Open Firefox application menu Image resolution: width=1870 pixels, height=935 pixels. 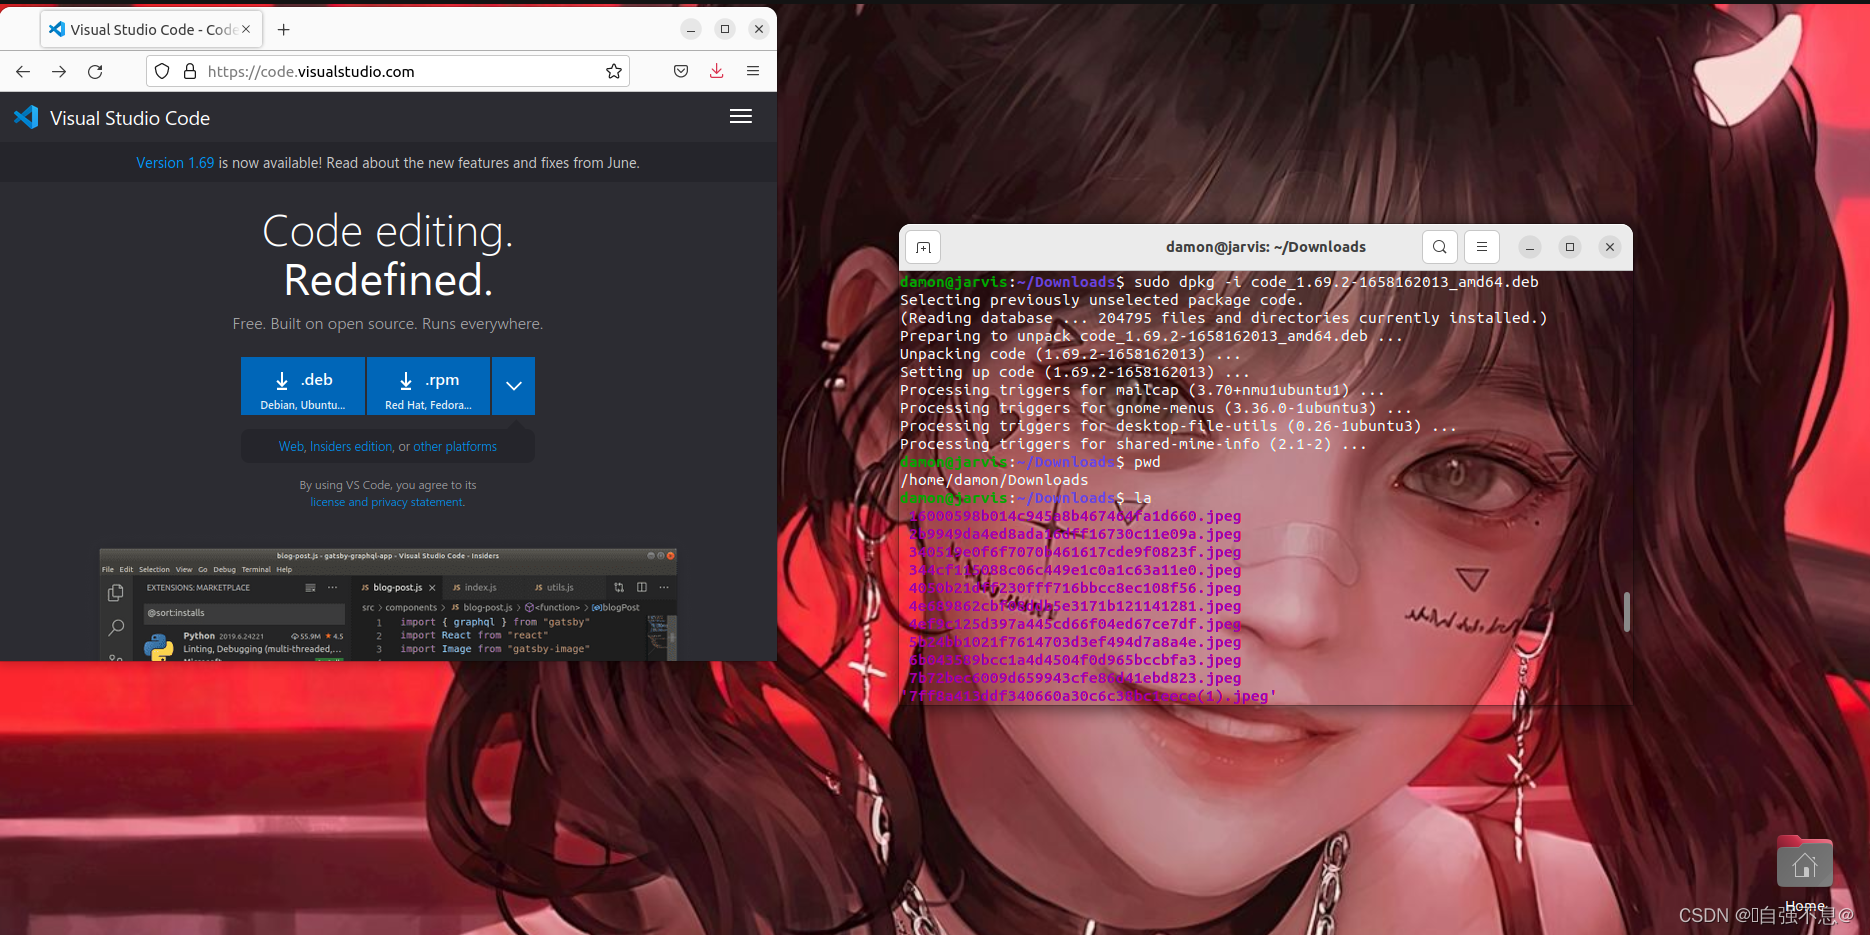pos(753,71)
